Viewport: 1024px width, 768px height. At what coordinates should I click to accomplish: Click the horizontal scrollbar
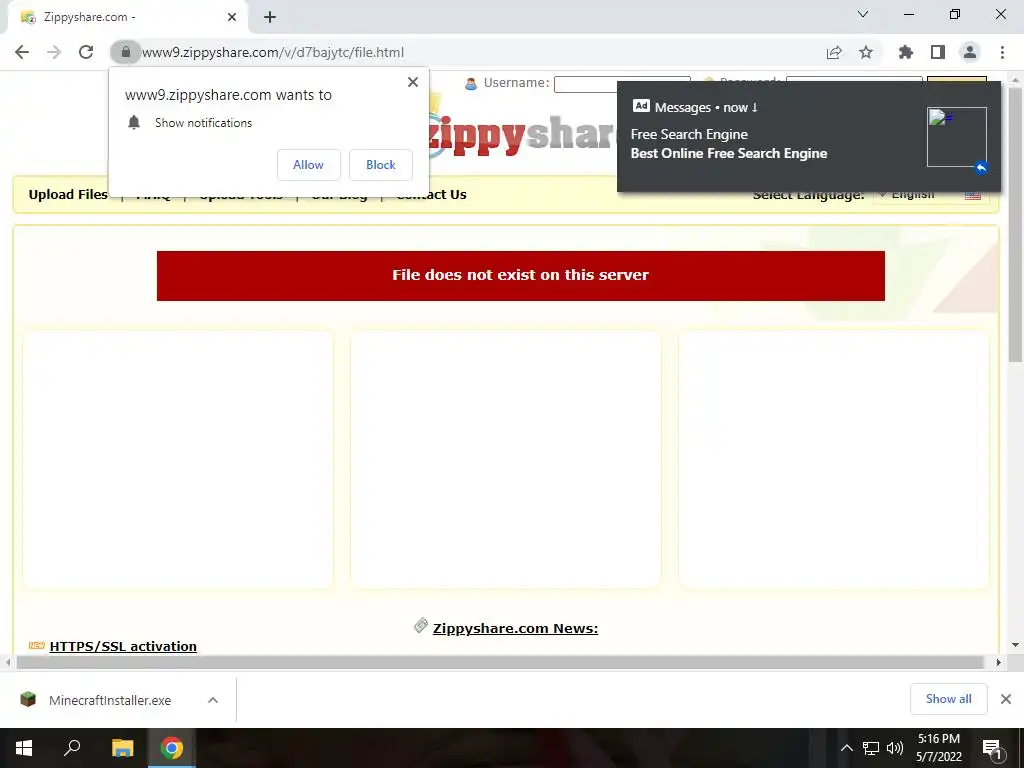[500, 662]
